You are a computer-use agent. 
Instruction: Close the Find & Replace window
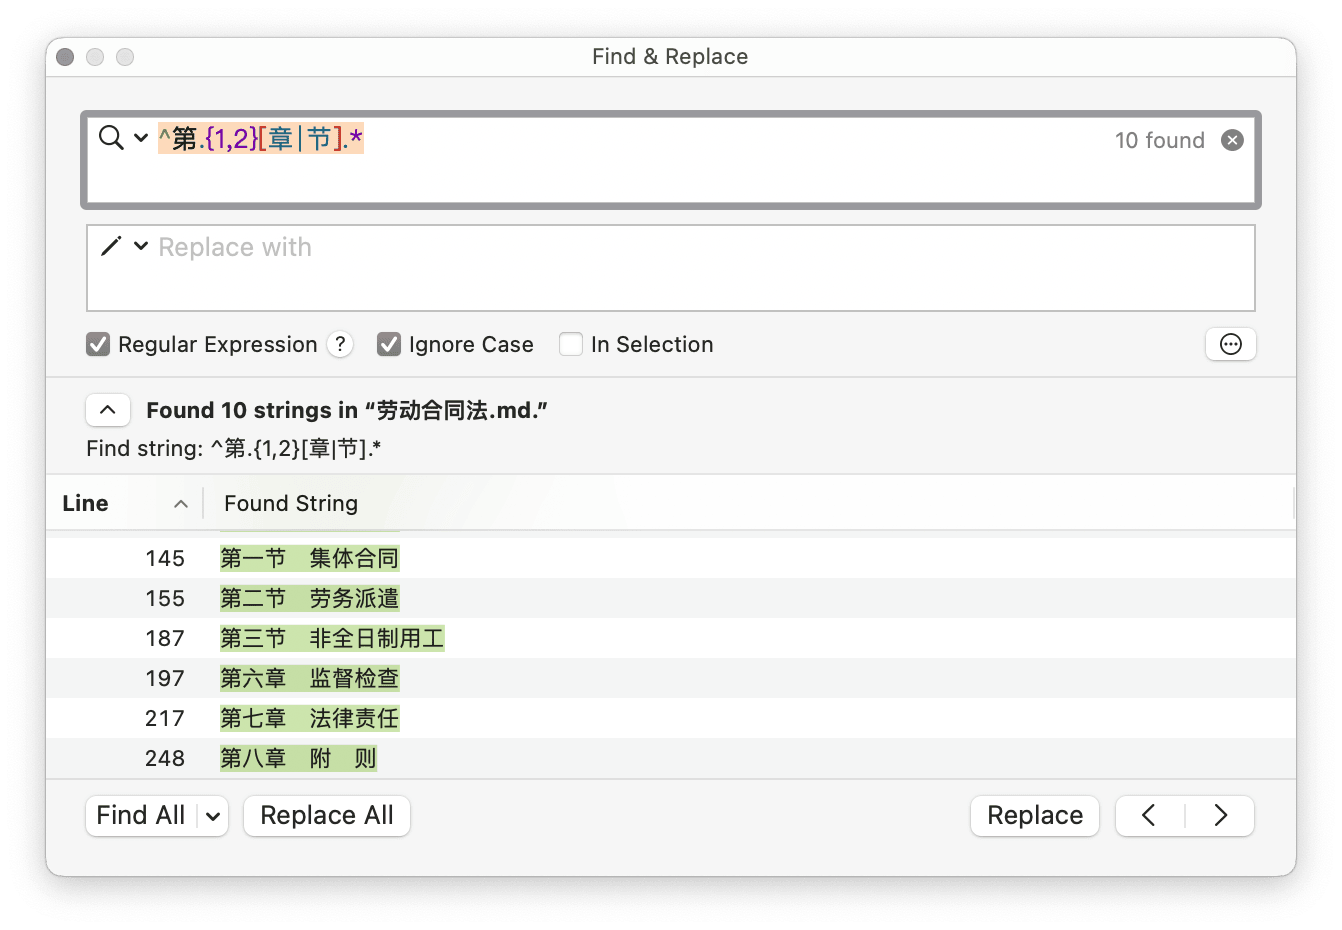[x=65, y=57]
